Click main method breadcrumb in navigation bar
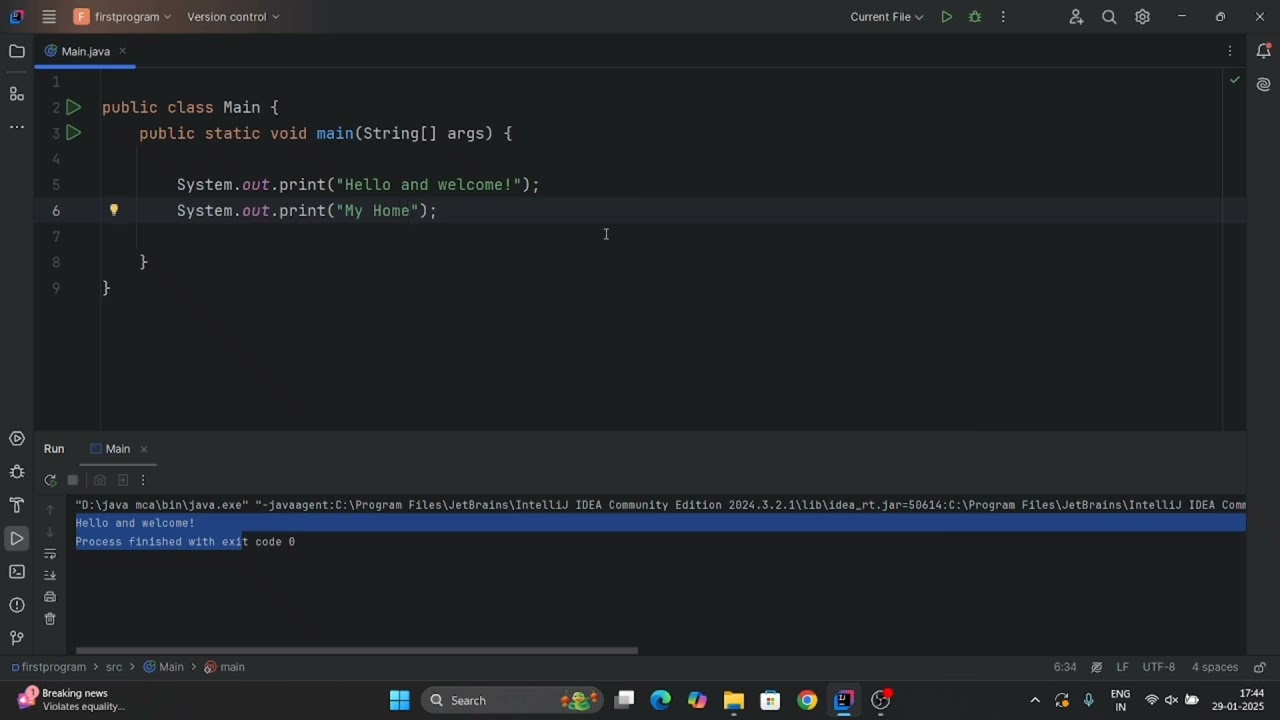1280x720 pixels. click(225, 667)
